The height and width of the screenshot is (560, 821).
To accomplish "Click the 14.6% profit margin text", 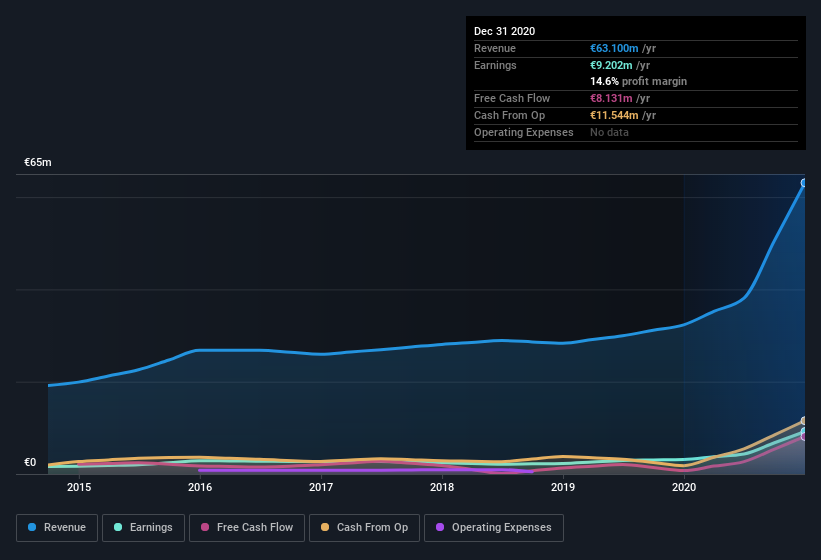I will 638,81.
